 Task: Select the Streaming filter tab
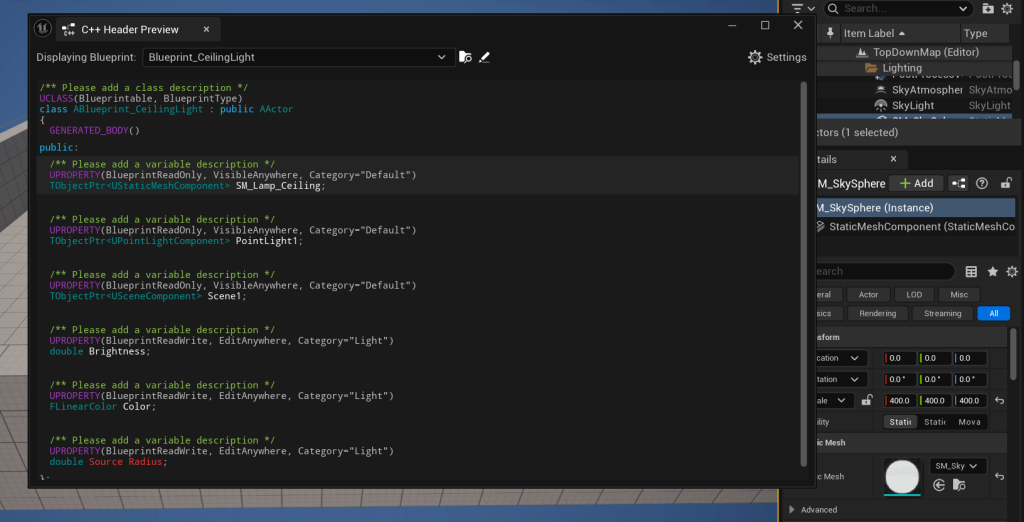(x=942, y=313)
